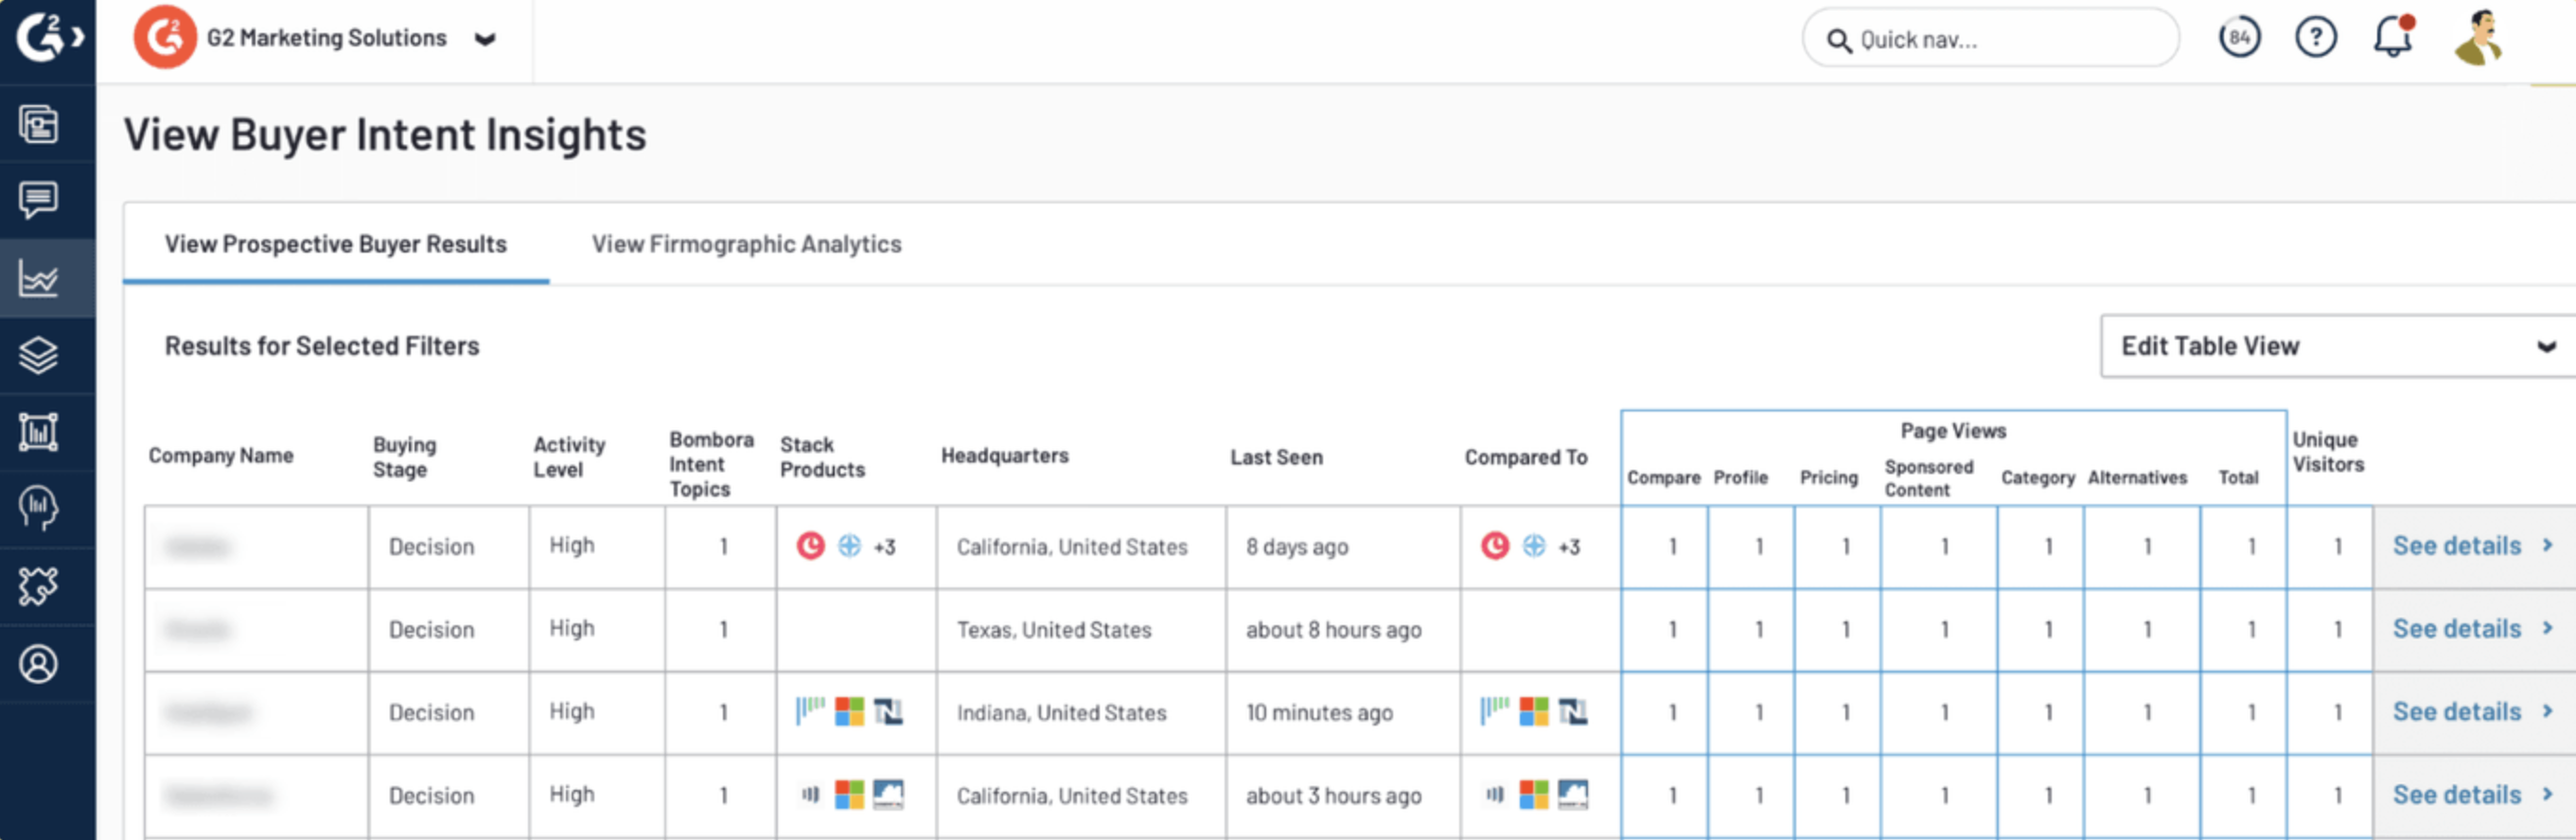
Task: Expand the +3 stack products in 8 days ago row
Action: click(884, 547)
